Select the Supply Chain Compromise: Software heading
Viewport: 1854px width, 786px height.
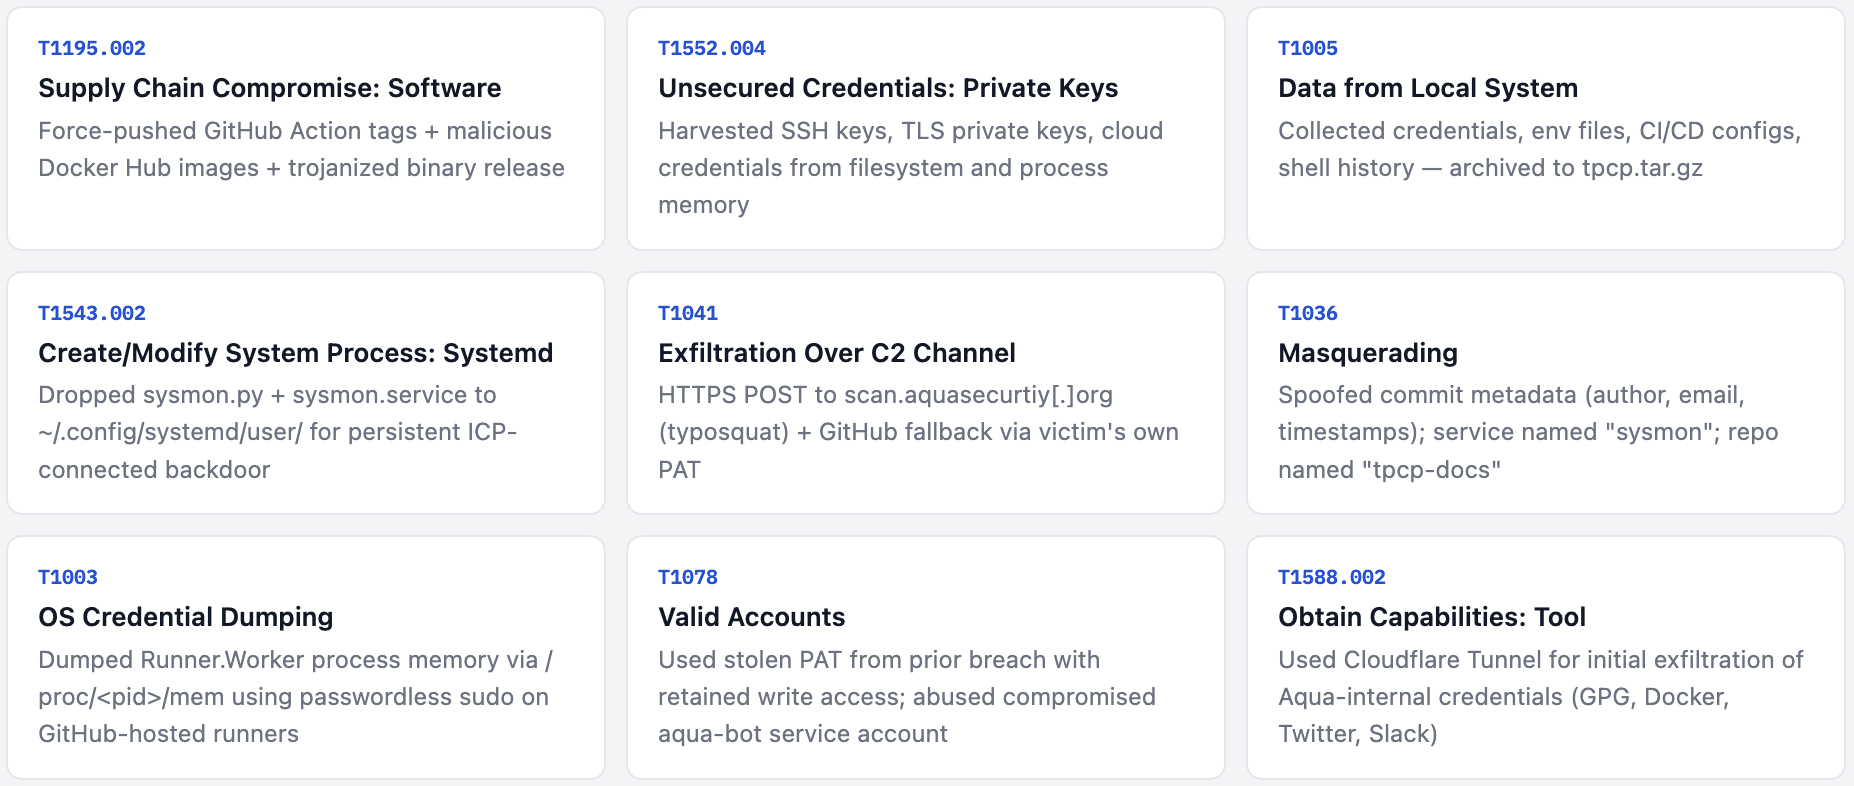(x=270, y=88)
